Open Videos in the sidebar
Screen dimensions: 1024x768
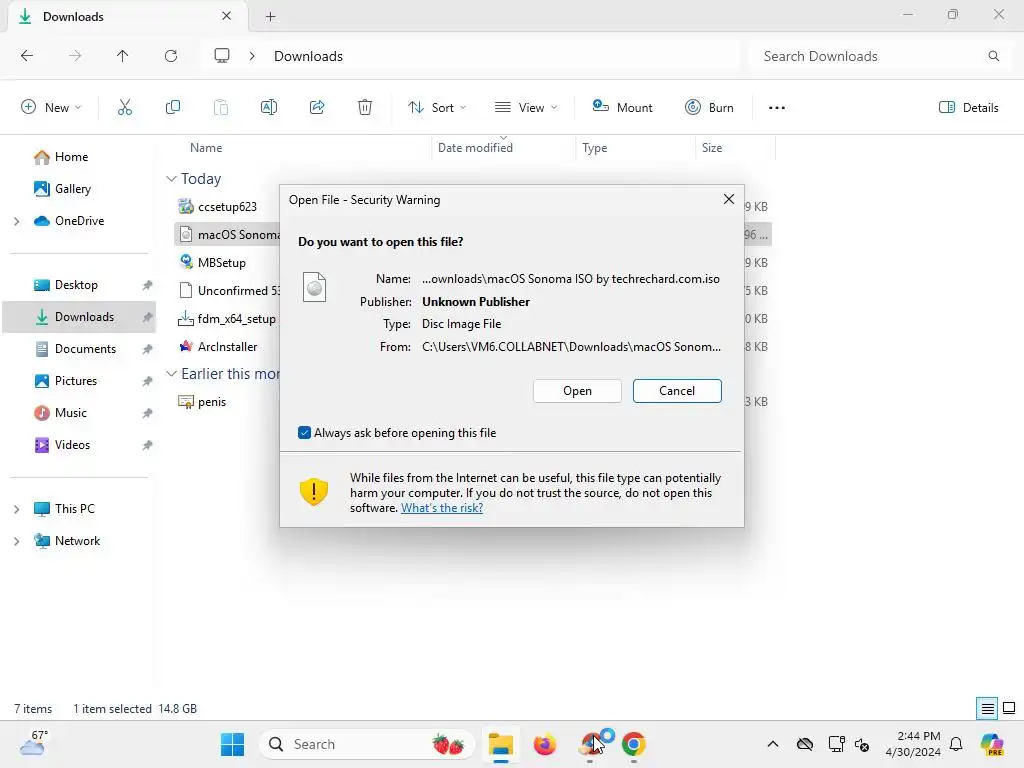(x=72, y=445)
